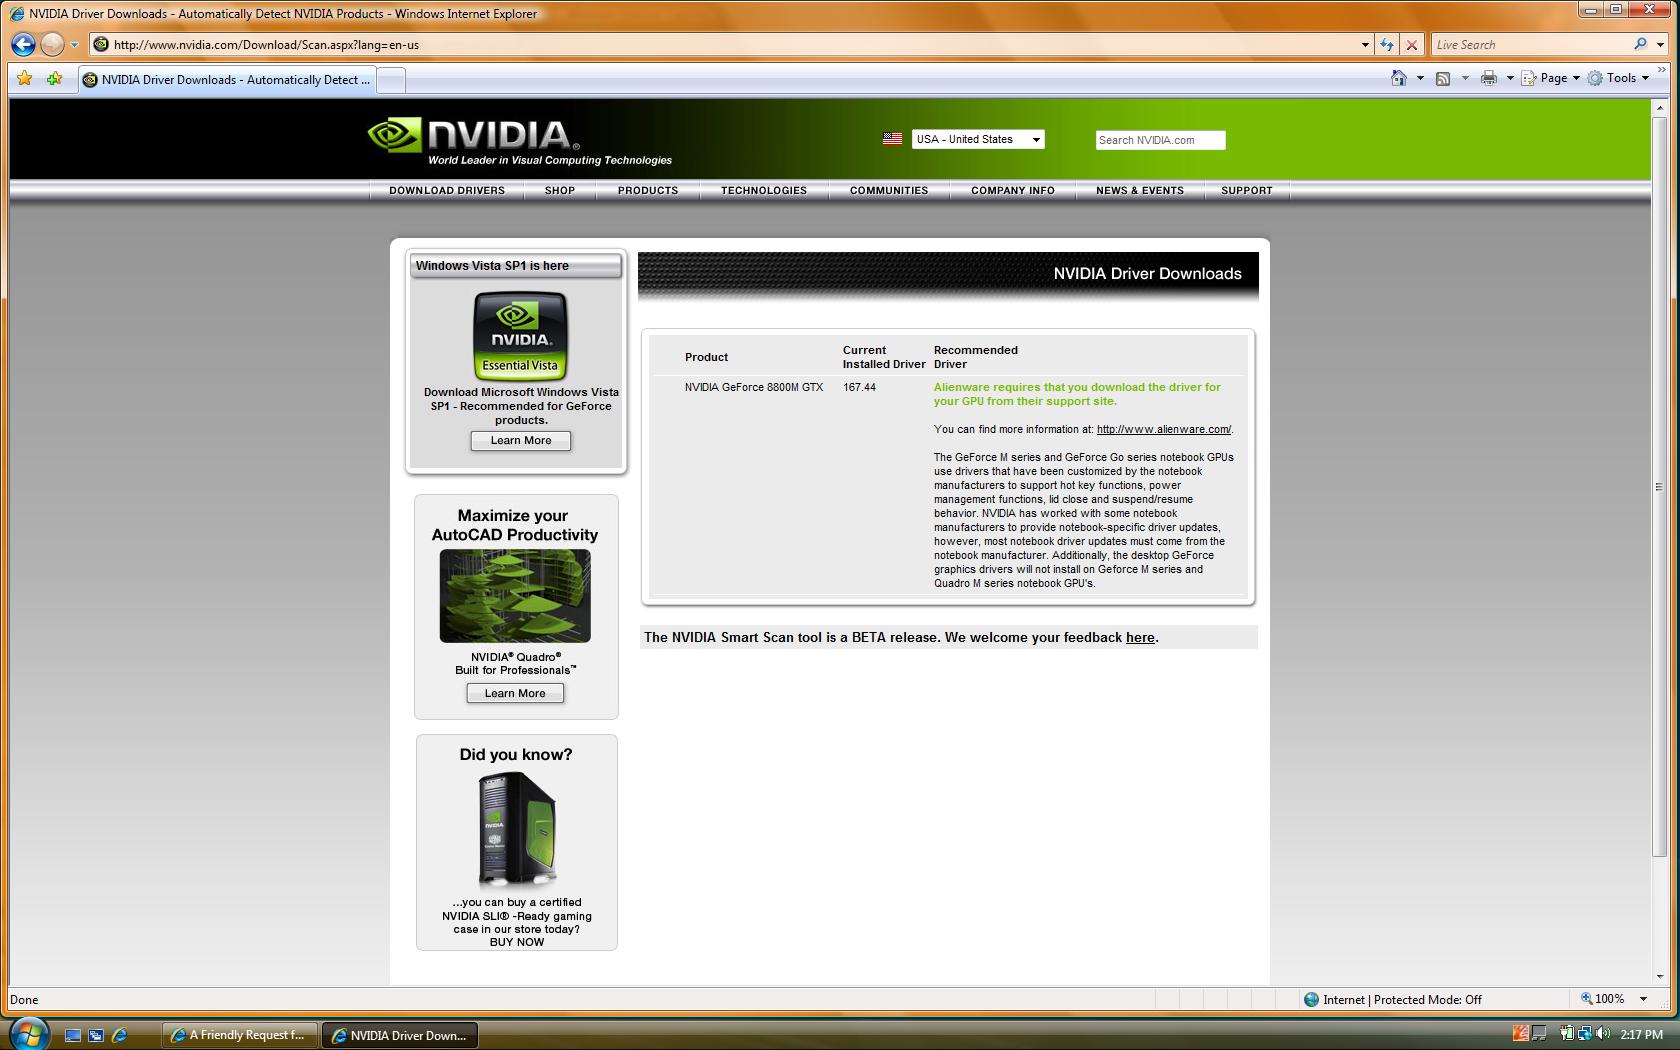This screenshot has width=1680, height=1050.
Task: Click the NVIDIA Essential Vista badge image
Action: (x=520, y=335)
